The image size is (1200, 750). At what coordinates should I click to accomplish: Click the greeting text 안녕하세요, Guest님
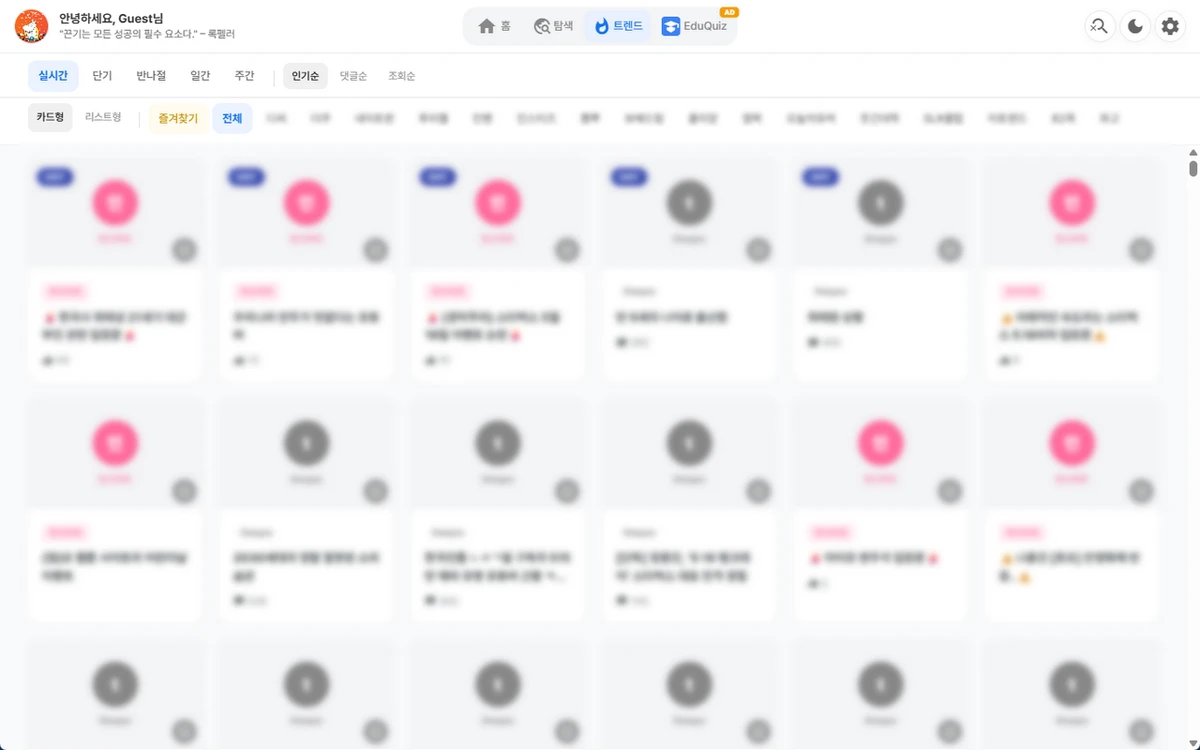tap(112, 18)
